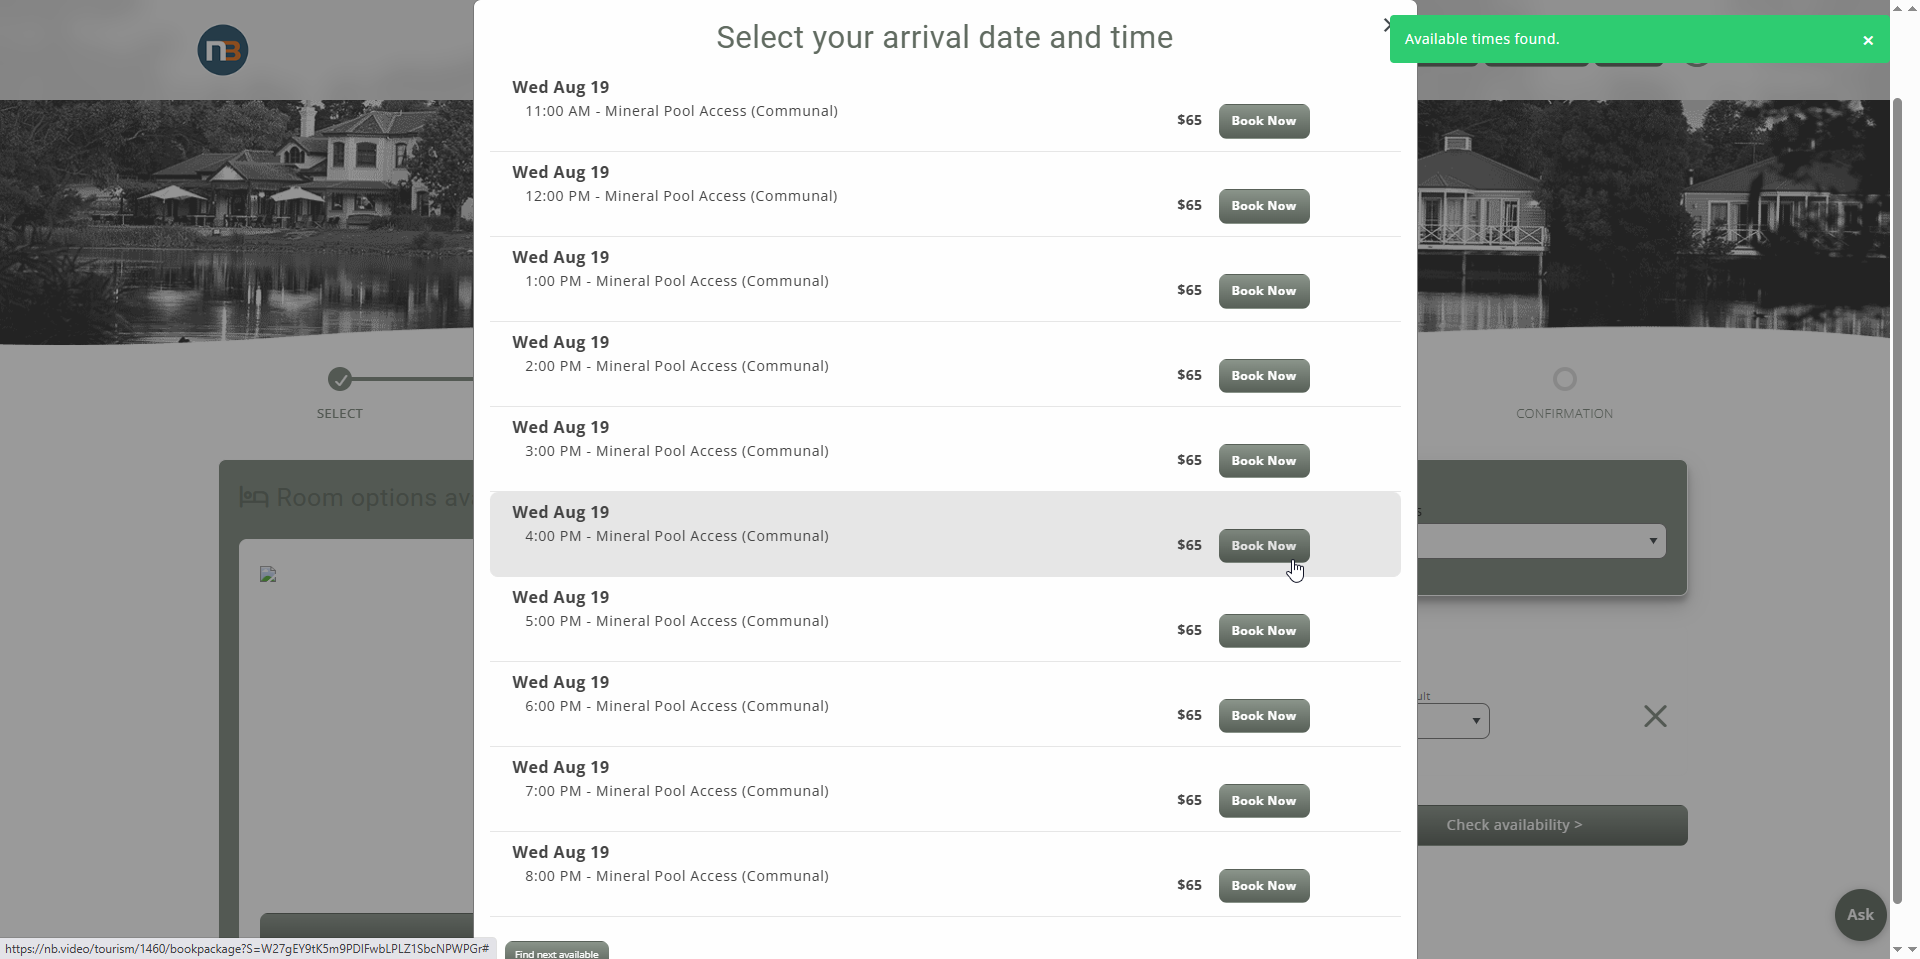The width and height of the screenshot is (1920, 959).
Task: Click the CONFIRMATION step circle
Action: click(x=1564, y=379)
